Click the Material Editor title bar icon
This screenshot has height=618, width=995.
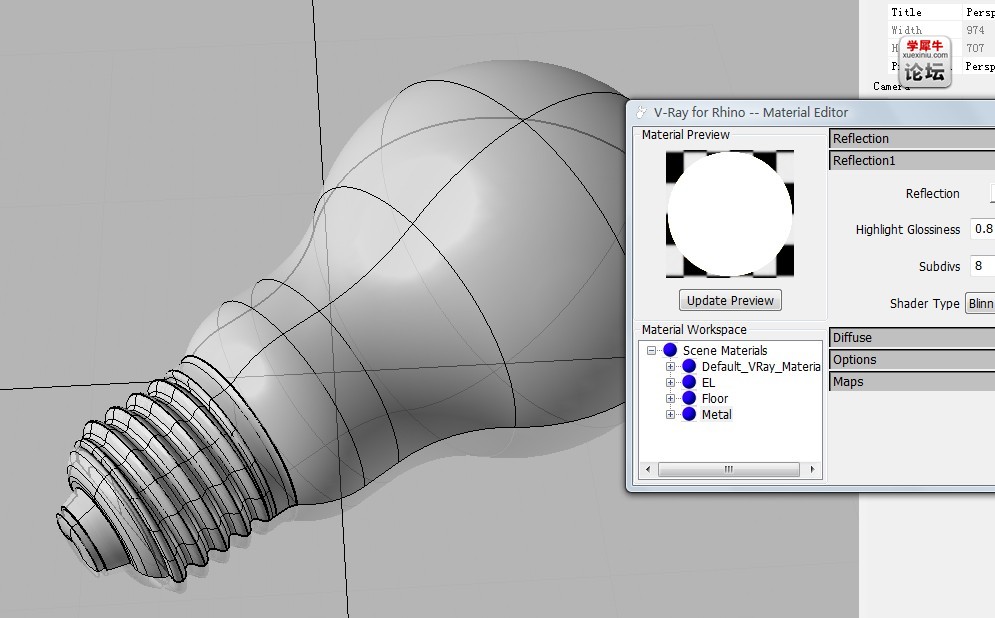(641, 112)
